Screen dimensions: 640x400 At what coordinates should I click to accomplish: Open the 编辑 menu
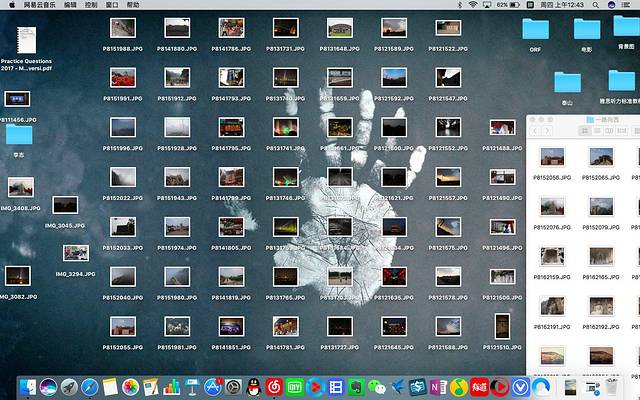69,5
